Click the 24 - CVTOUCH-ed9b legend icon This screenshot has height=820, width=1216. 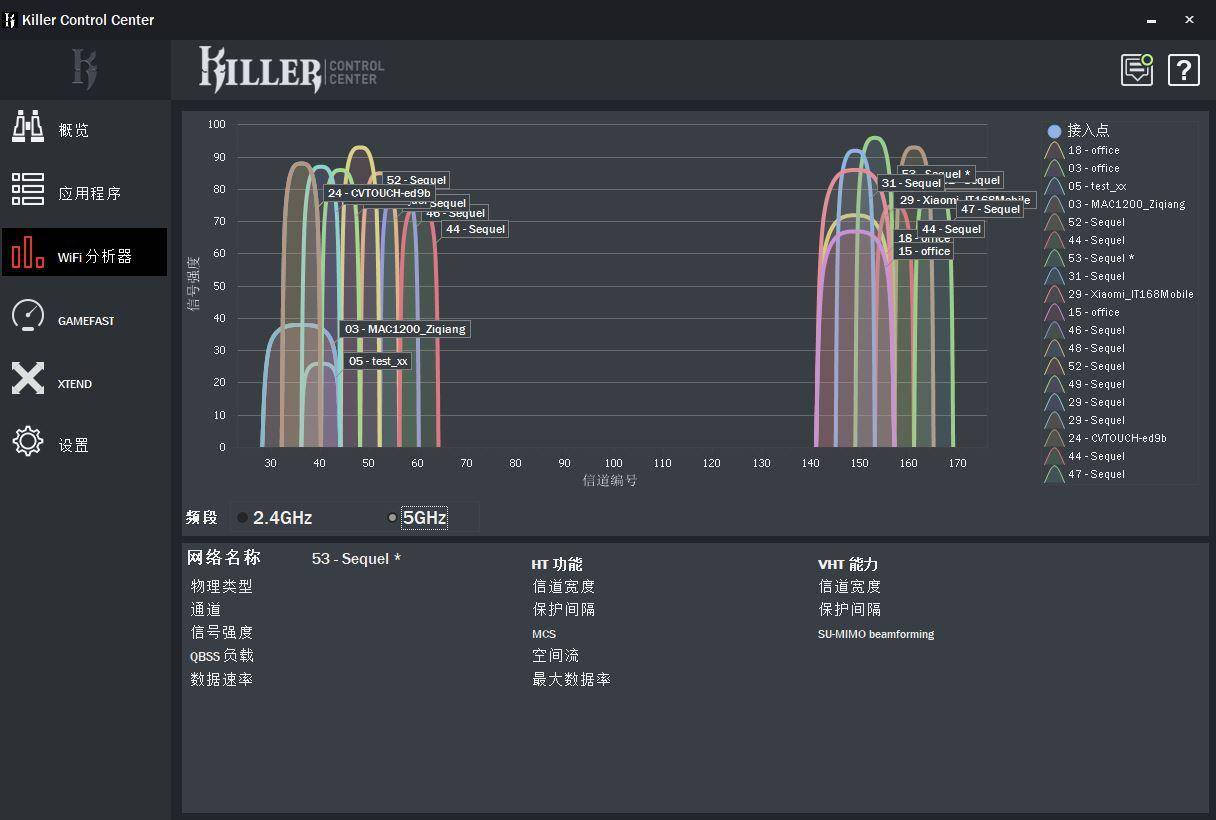(x=1054, y=438)
